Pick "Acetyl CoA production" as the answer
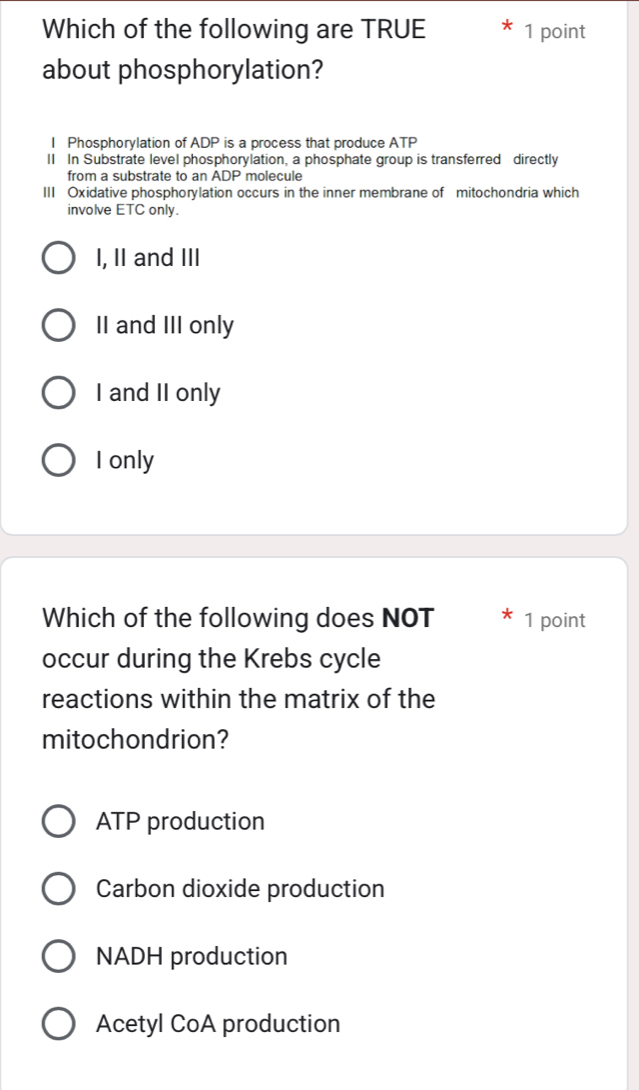 click(x=57, y=1023)
